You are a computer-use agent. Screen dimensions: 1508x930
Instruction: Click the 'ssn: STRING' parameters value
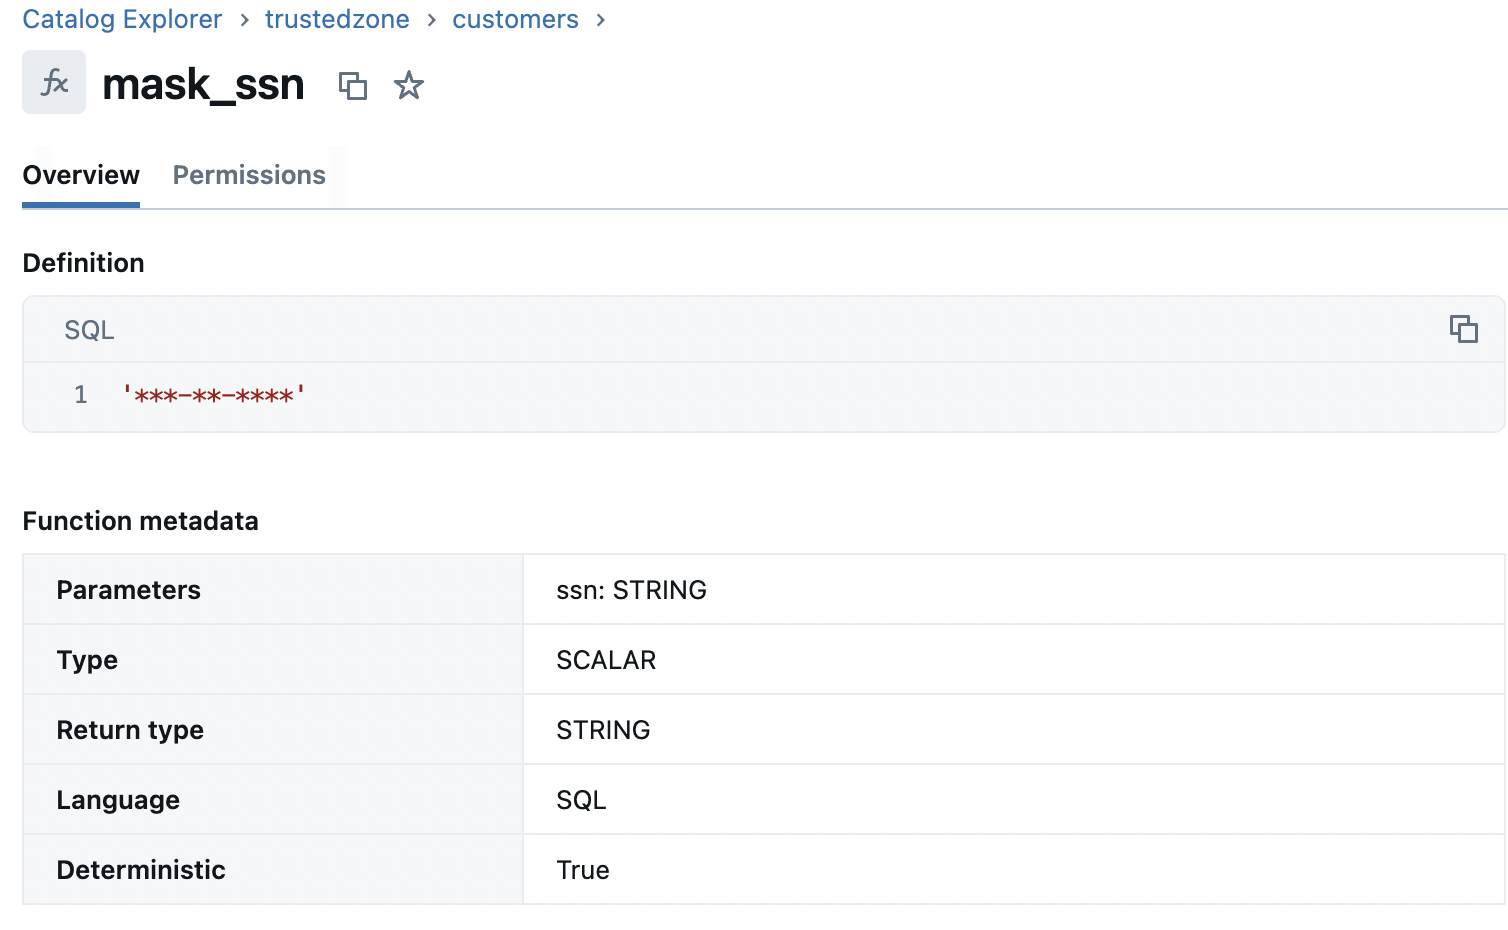(x=631, y=590)
